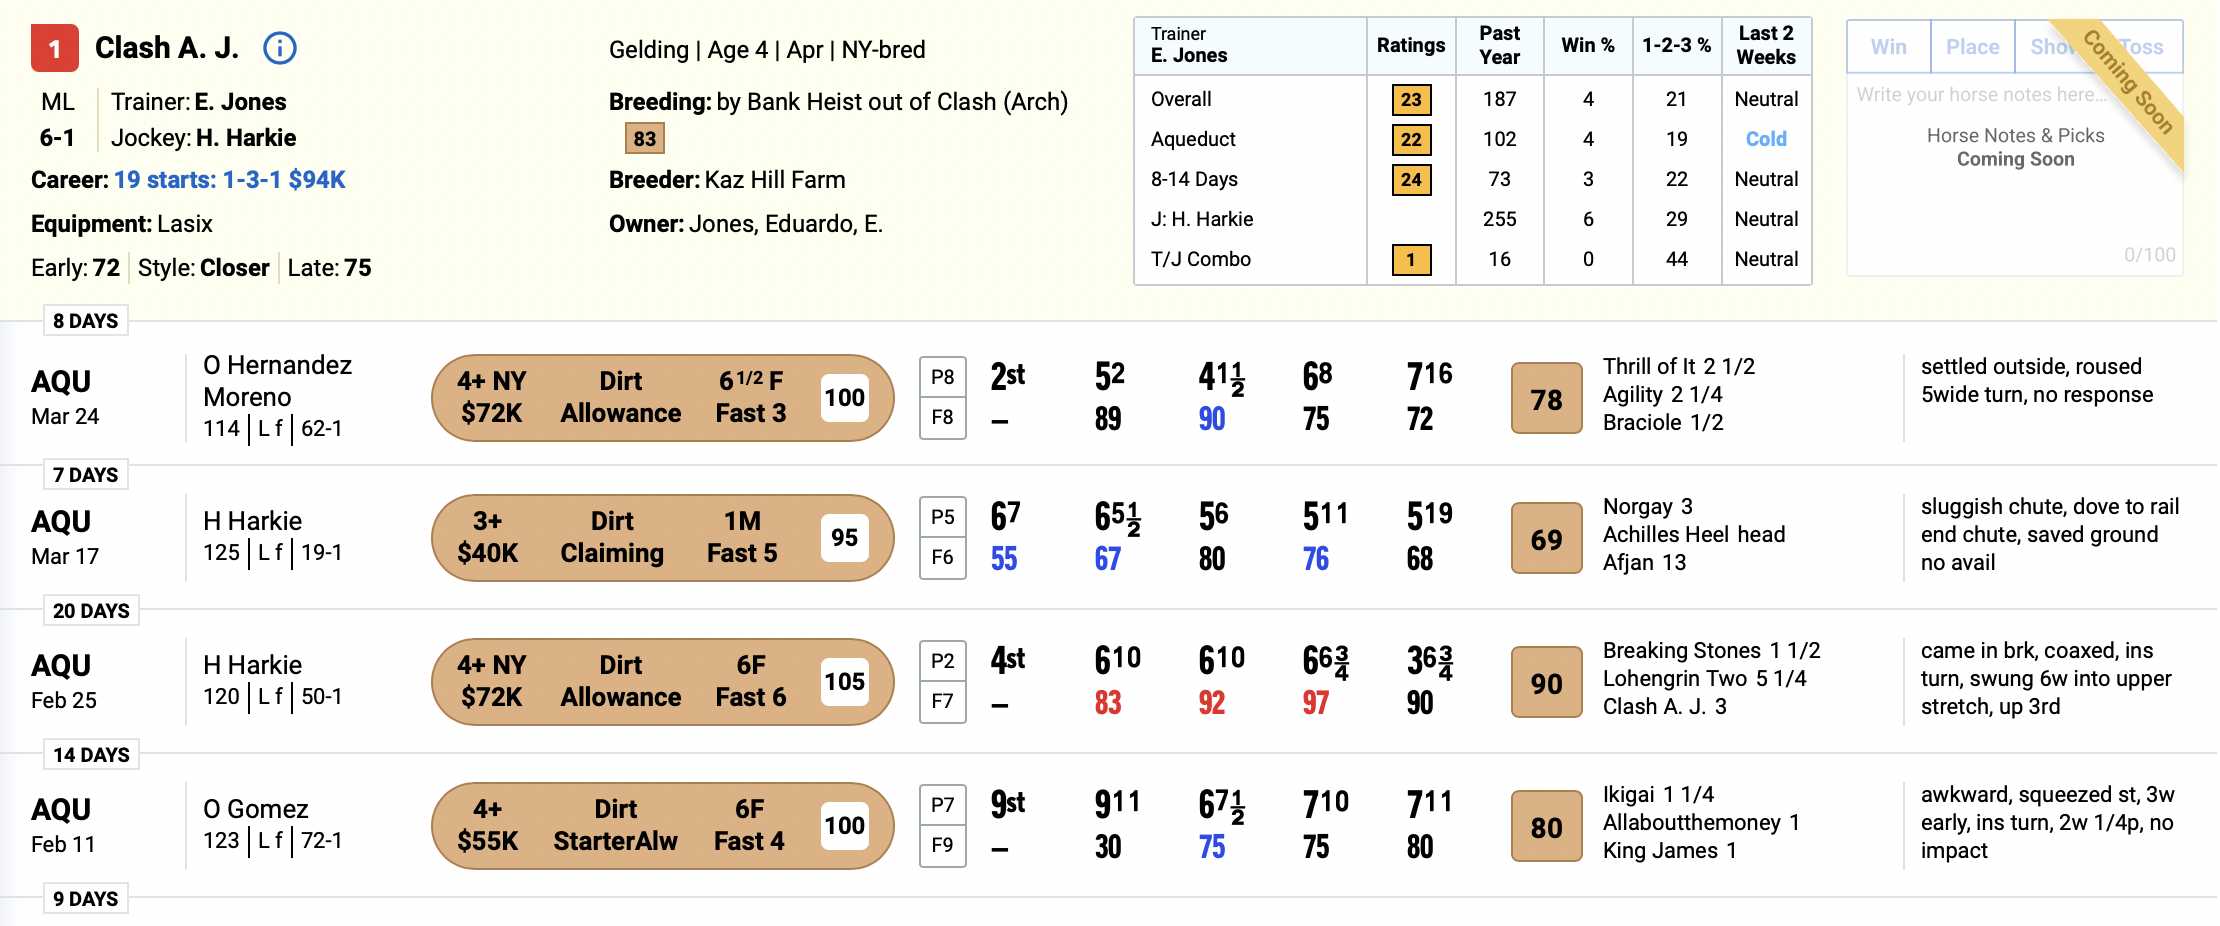Select the Win tab in the notes panel

[1888, 47]
